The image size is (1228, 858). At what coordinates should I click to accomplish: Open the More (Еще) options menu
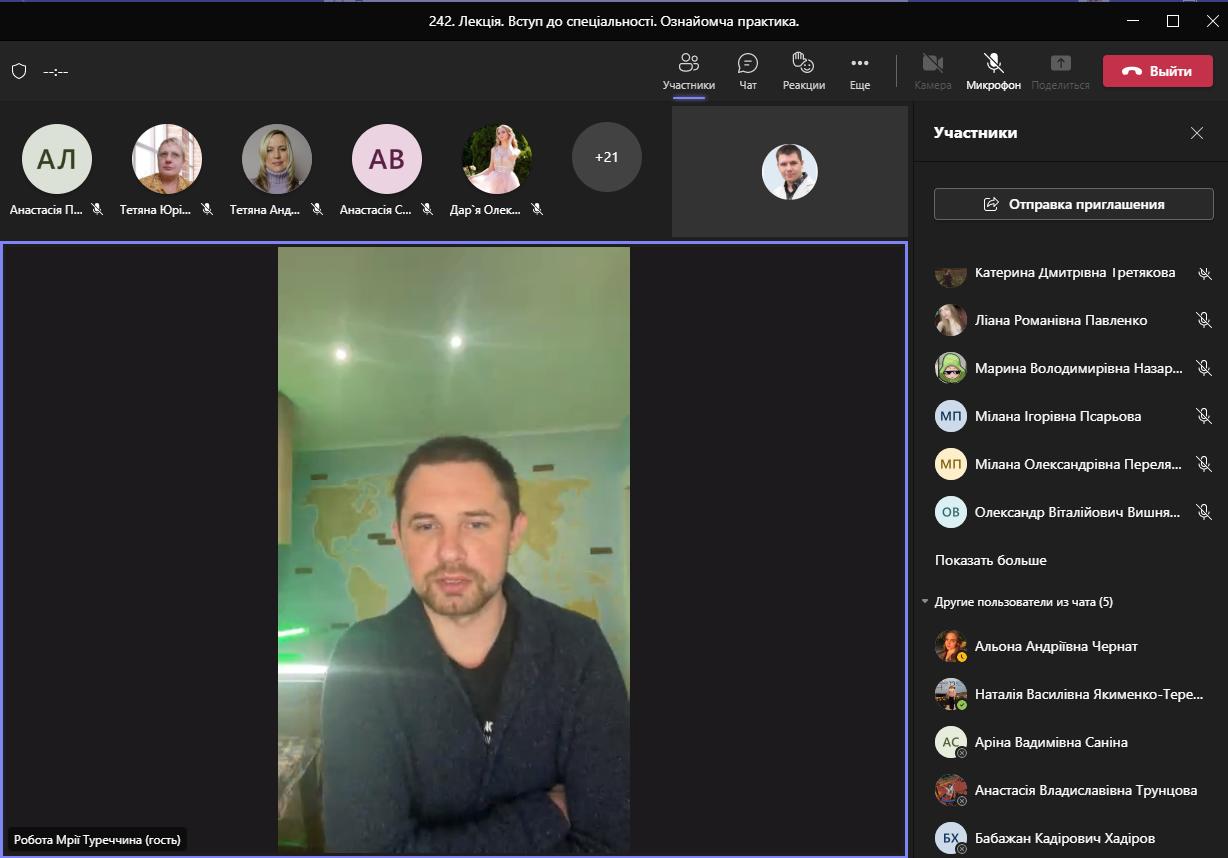click(859, 65)
